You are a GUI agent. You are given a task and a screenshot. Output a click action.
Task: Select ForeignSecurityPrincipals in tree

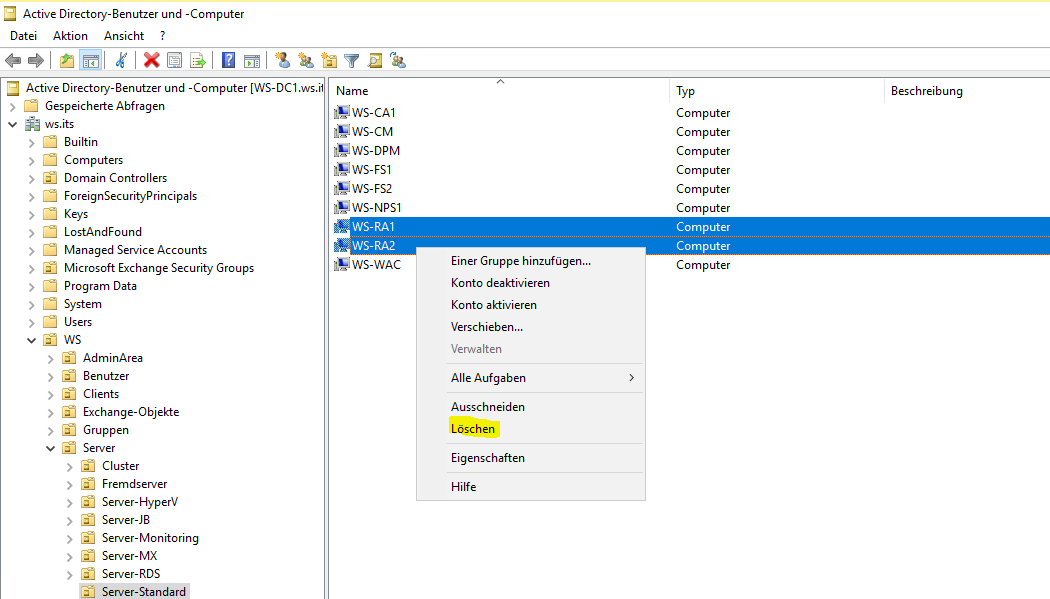131,196
